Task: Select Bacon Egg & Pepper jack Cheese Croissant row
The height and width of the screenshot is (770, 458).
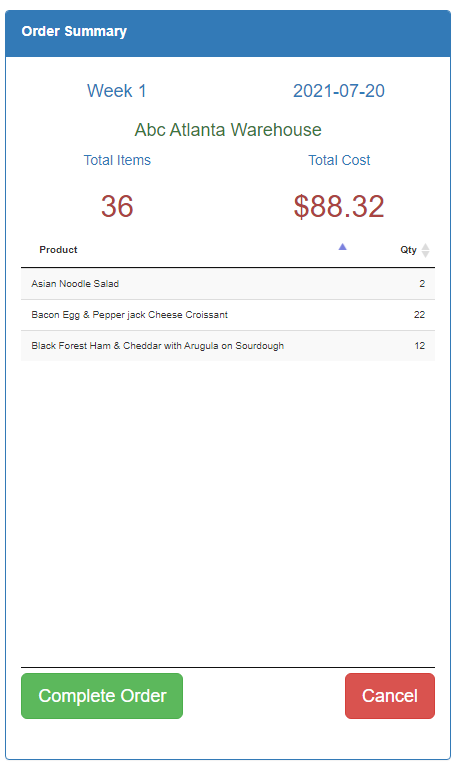Action: (x=228, y=315)
